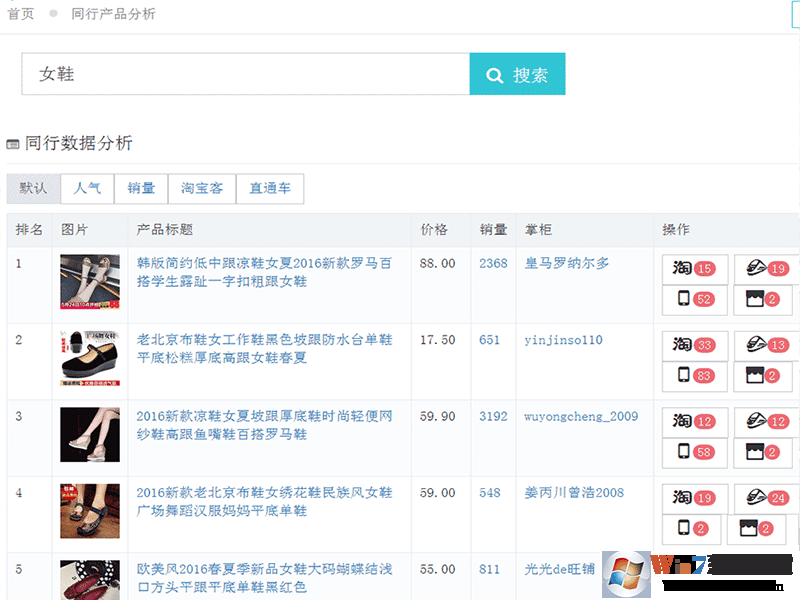Screen dimensions: 800x600
Task: Open the rank 3 wedge sandal thumbnail
Action: (x=90, y=435)
